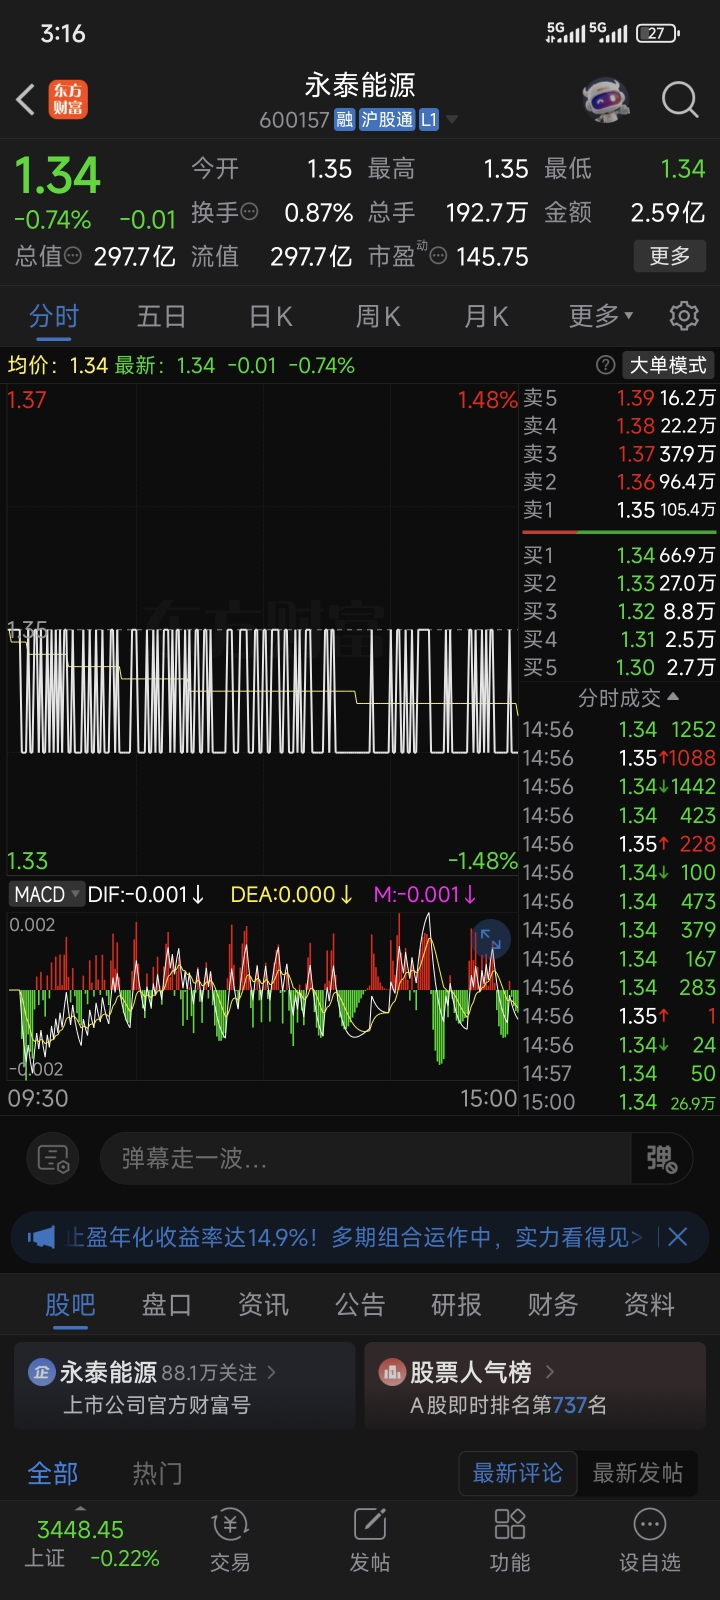Open the 14.9% annual return promo link

[x=353, y=1238]
